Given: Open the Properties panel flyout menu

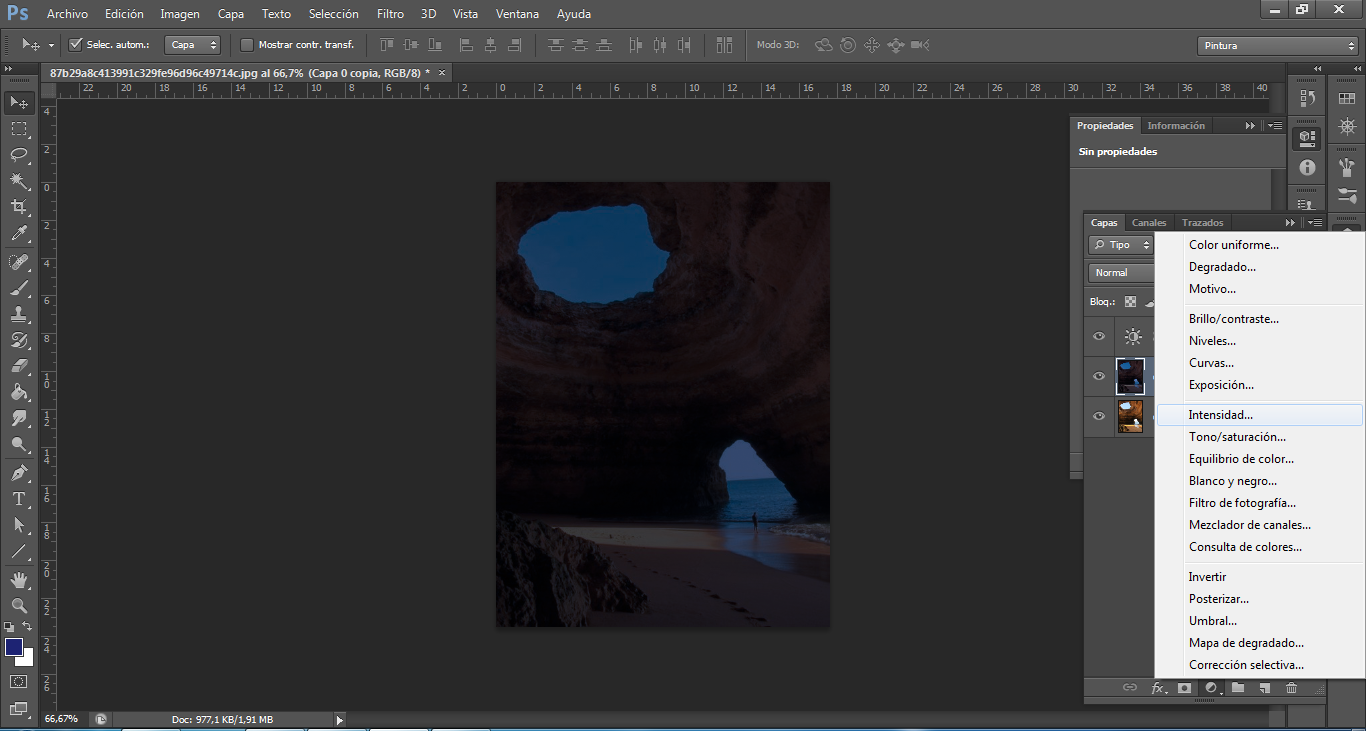Looking at the screenshot, I should [x=1274, y=126].
